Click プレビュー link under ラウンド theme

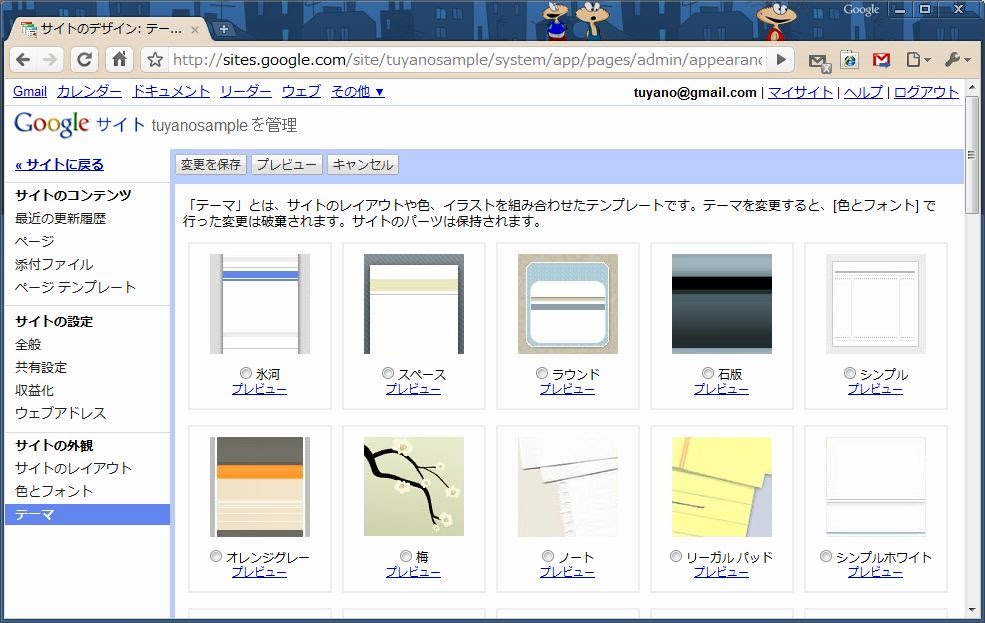pyautogui.click(x=567, y=389)
